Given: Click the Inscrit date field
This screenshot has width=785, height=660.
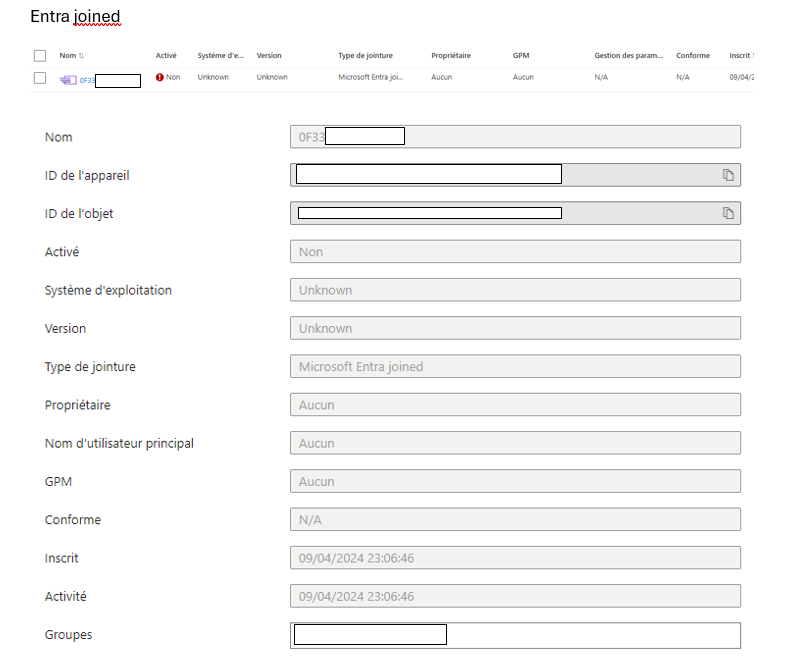Looking at the screenshot, I should point(515,558).
